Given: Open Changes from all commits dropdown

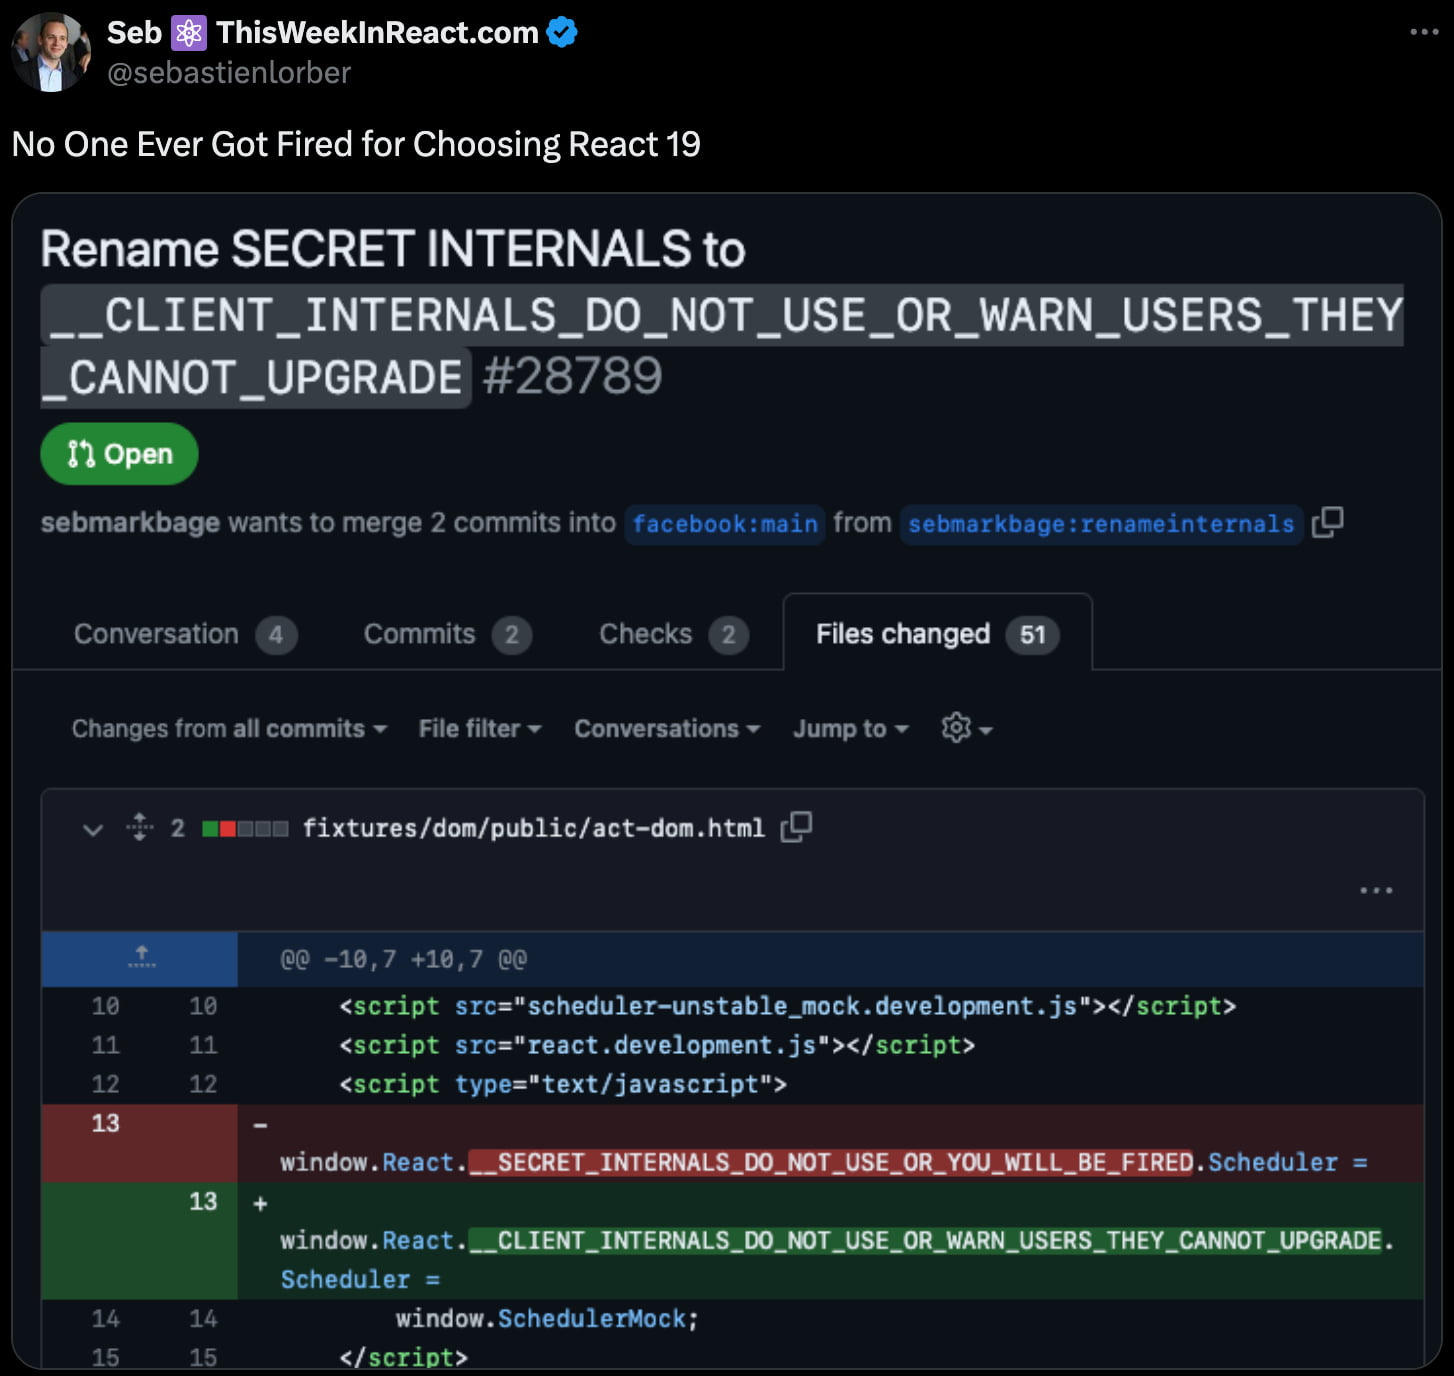Looking at the screenshot, I should (229, 729).
